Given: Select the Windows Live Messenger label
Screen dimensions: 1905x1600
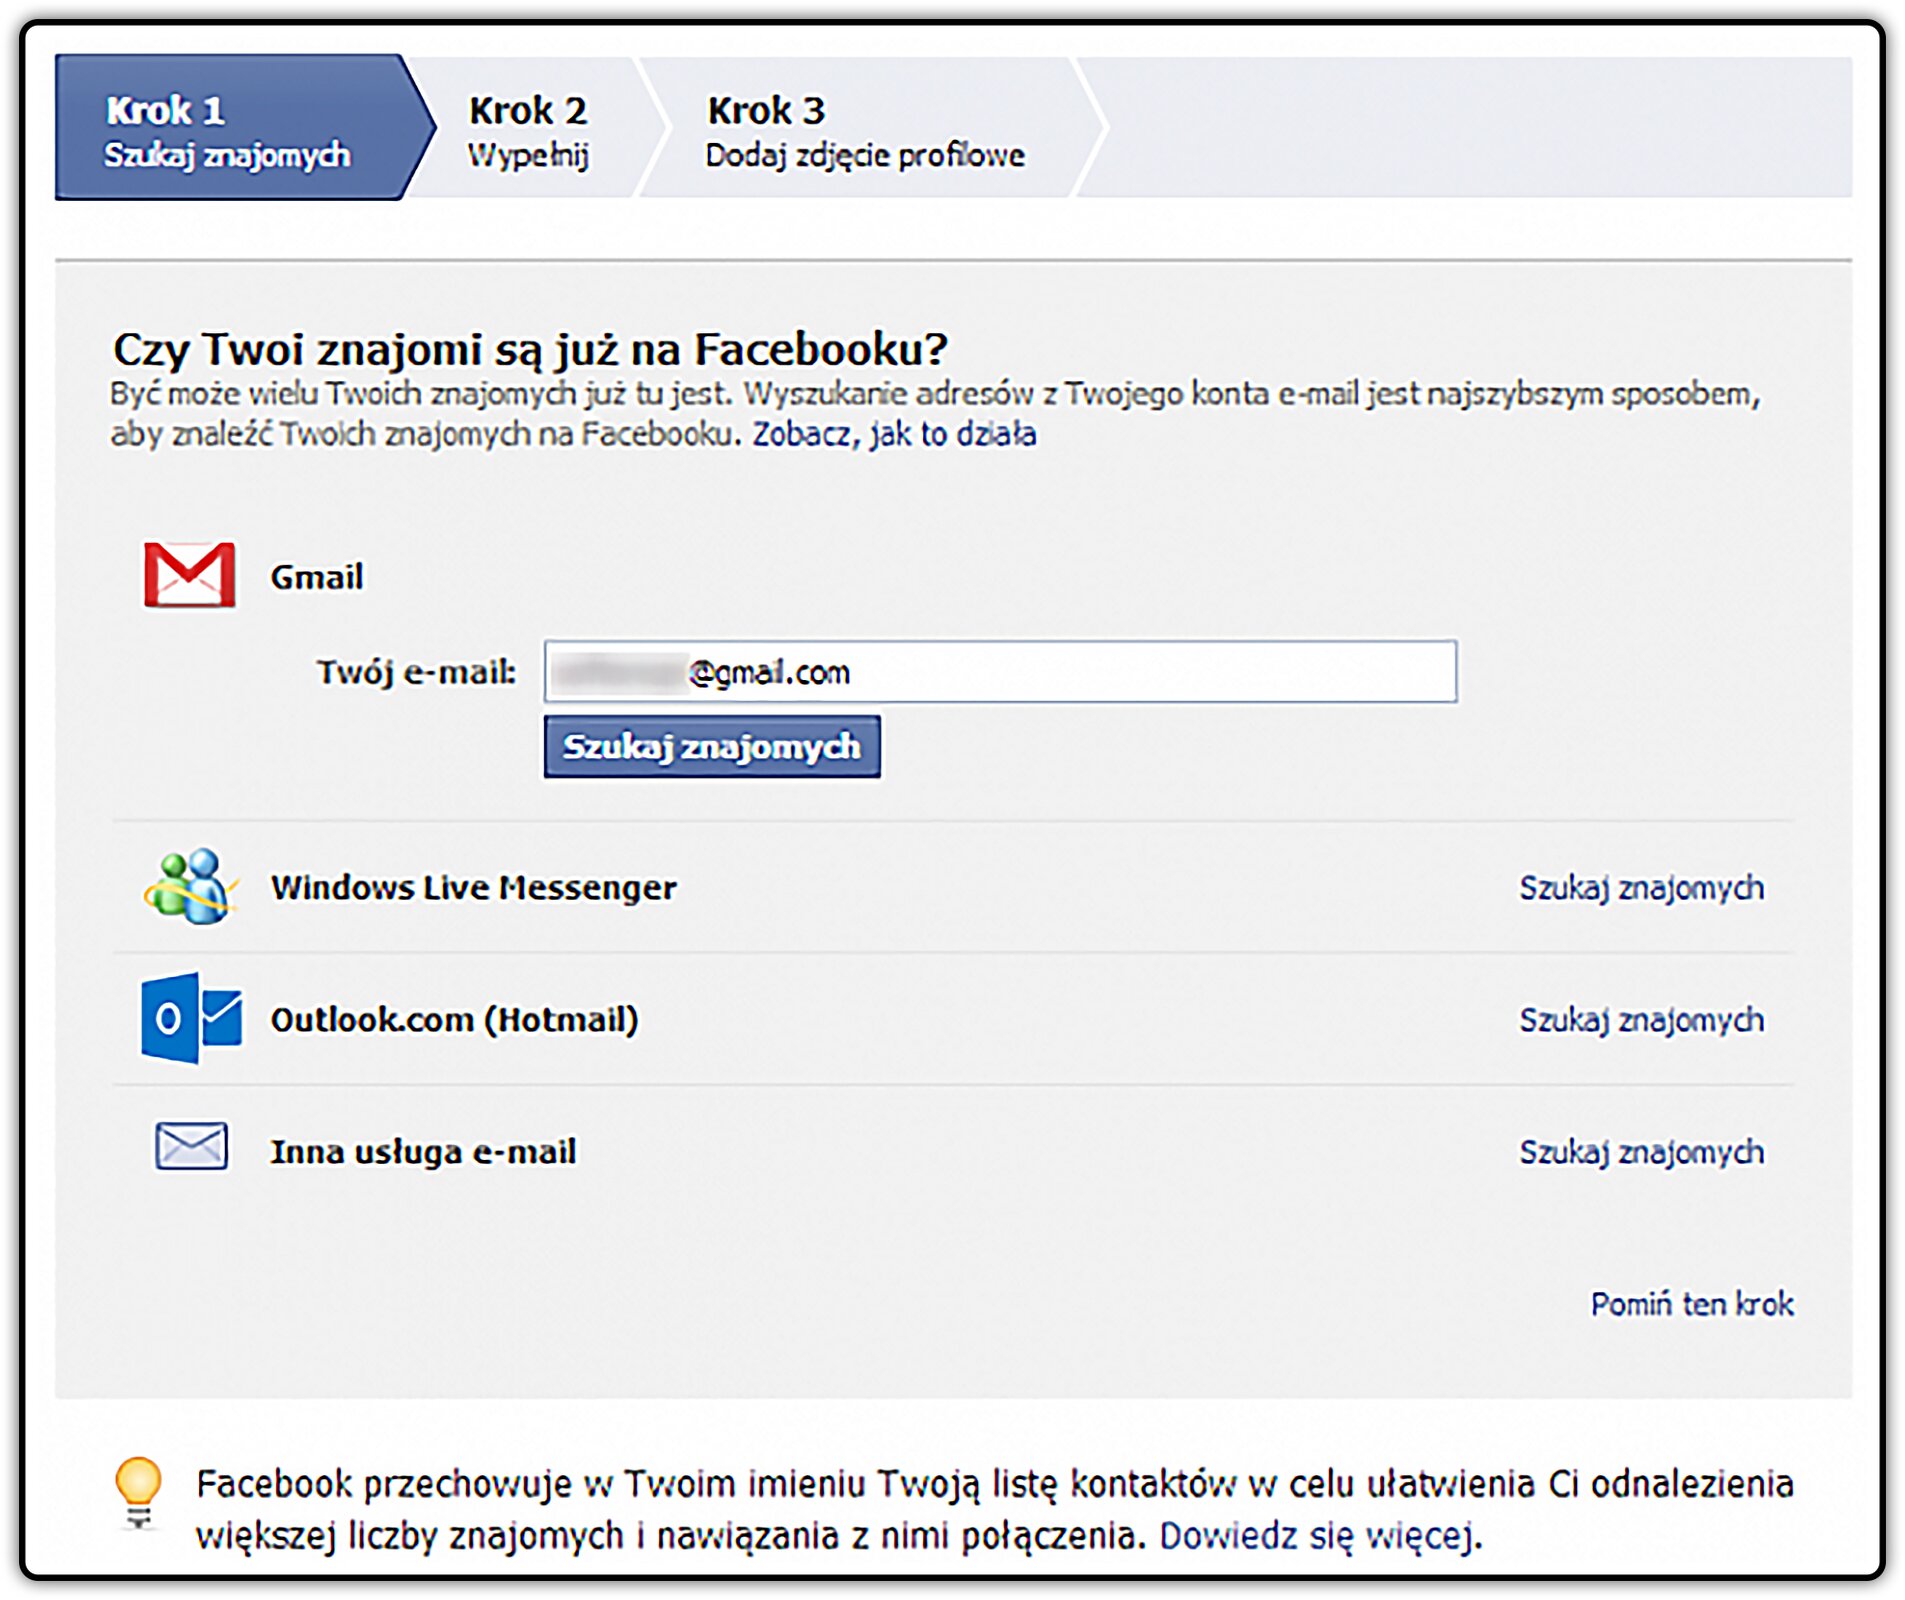Looking at the screenshot, I should click(x=474, y=887).
